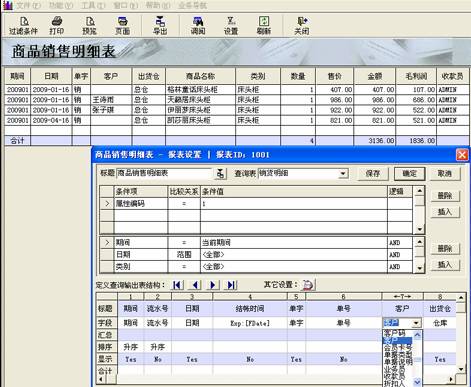471x387 pixels.
Task: Open the 业务导航 menu
Action: (192, 5)
